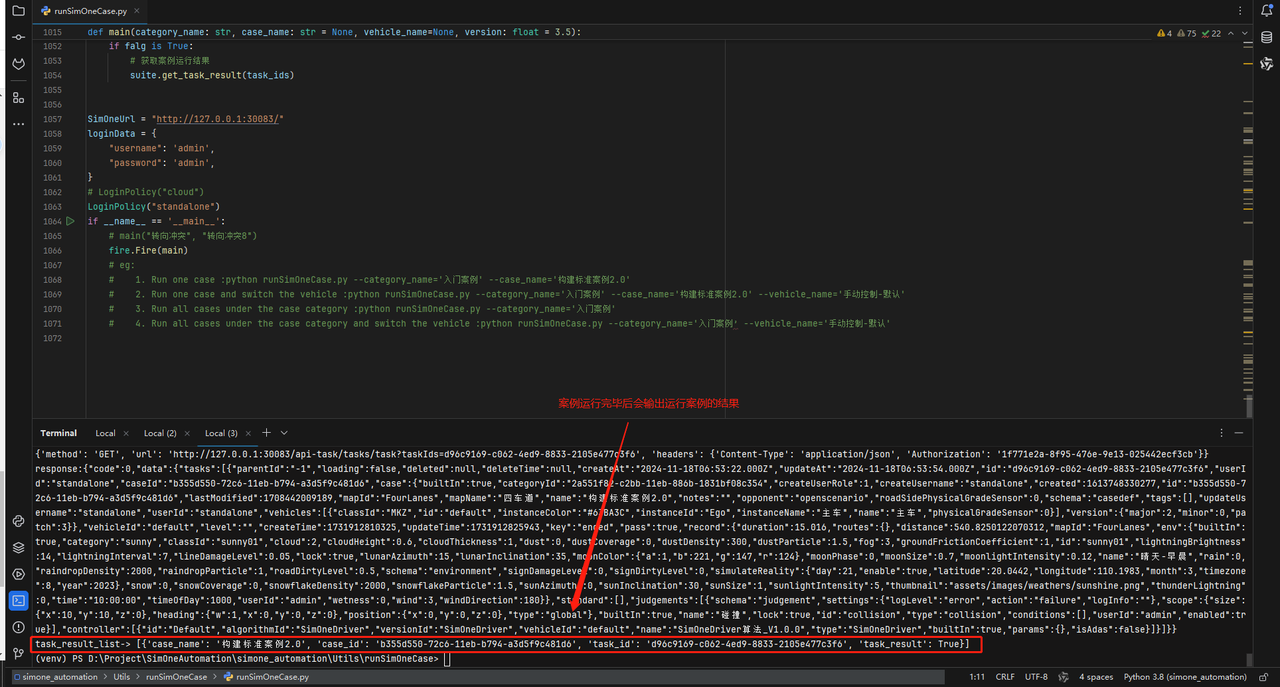Click the green Run gutter arrow at line 1064
Viewport: 1280px width, 687px height.
(x=70, y=221)
